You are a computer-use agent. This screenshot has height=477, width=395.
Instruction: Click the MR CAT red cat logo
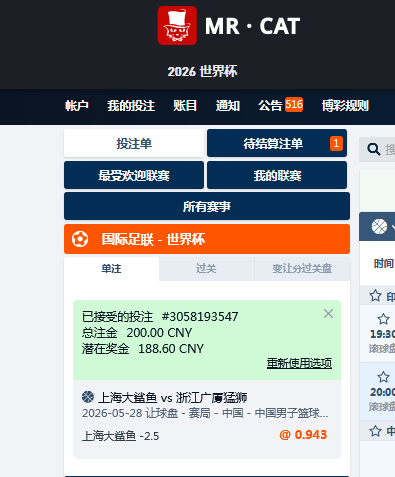(177, 25)
